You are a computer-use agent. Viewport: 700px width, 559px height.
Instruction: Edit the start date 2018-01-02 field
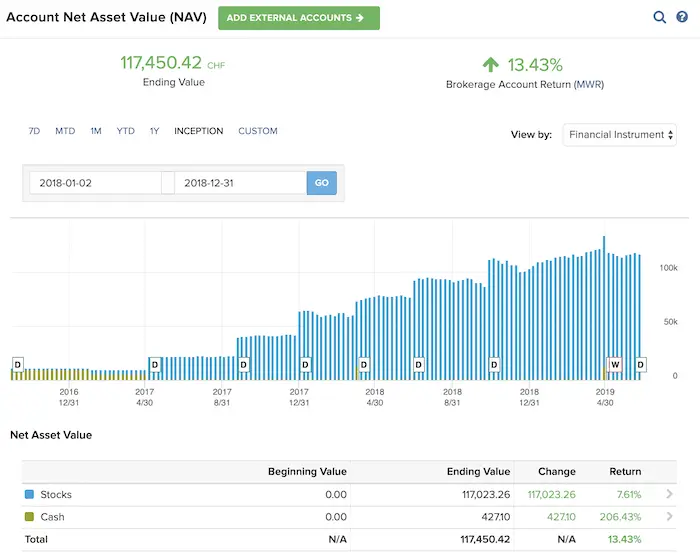(96, 183)
